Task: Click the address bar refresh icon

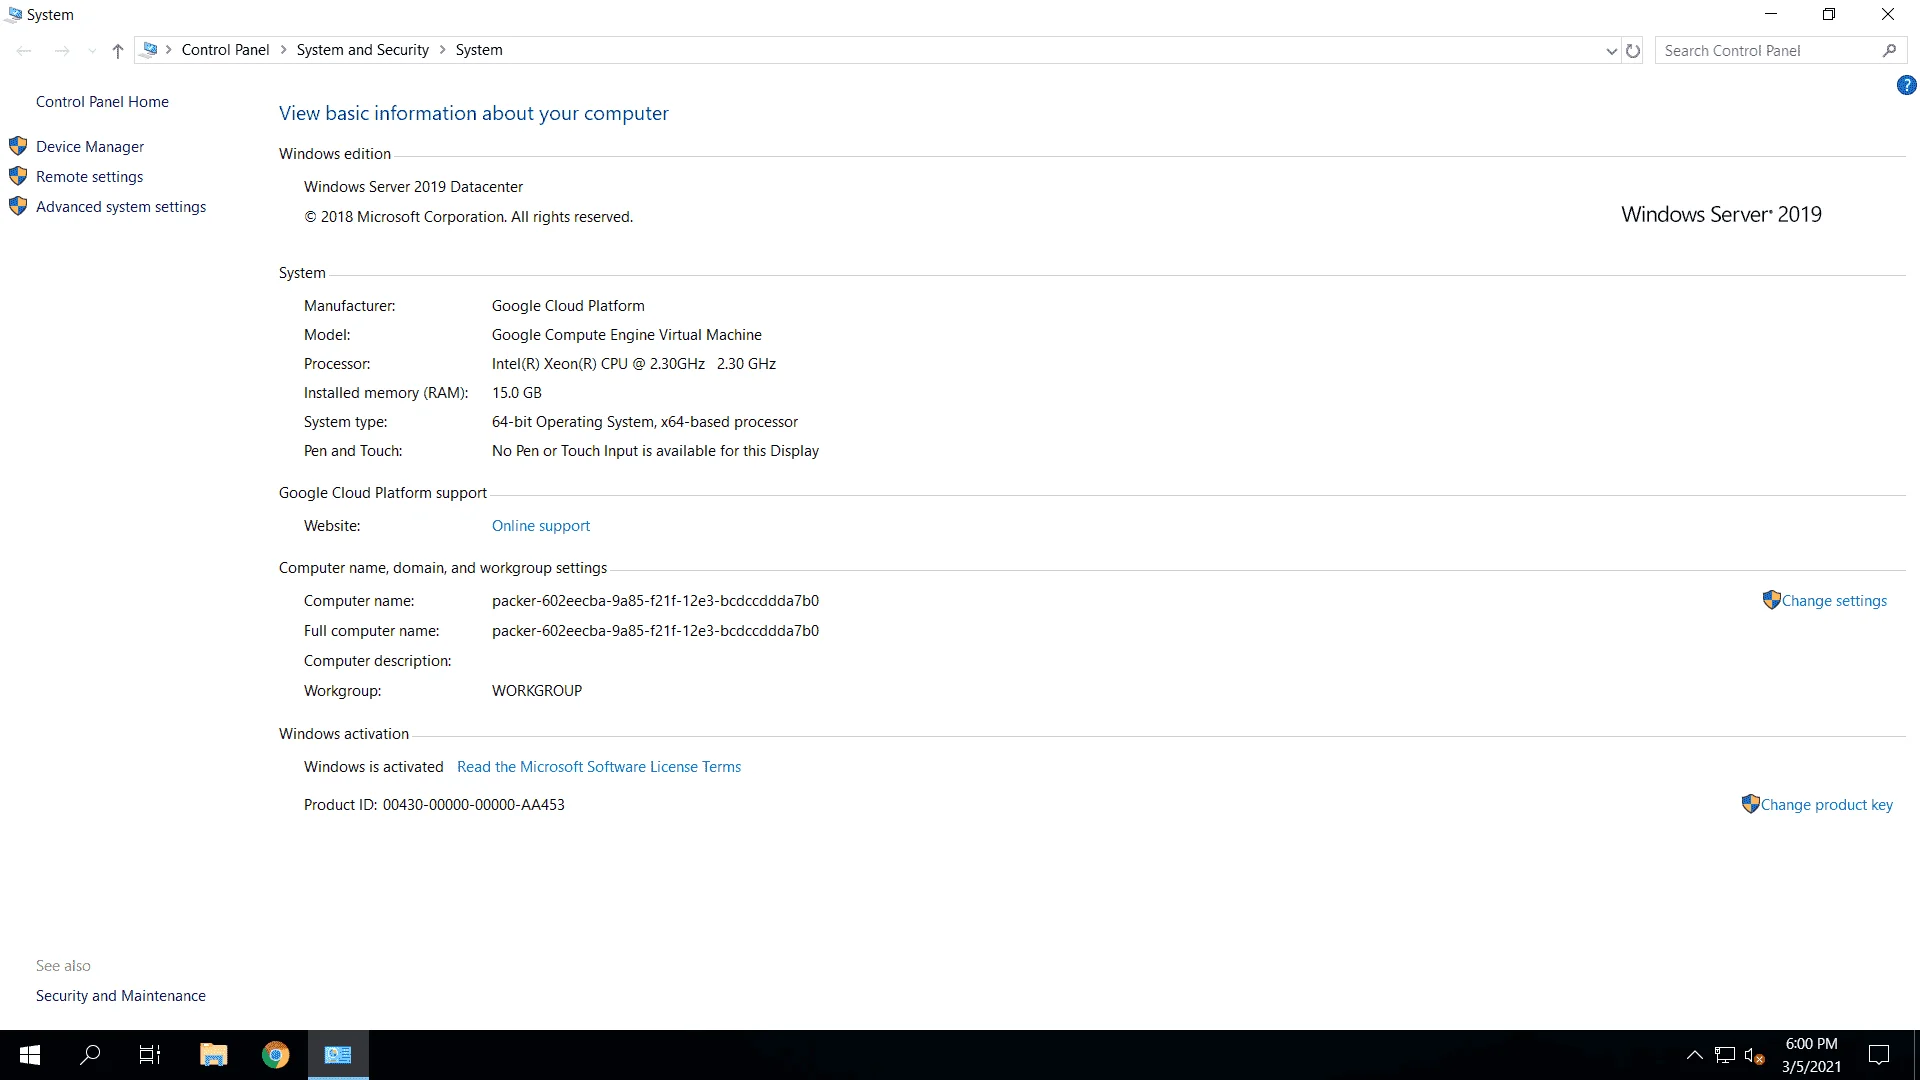Action: pos(1633,51)
